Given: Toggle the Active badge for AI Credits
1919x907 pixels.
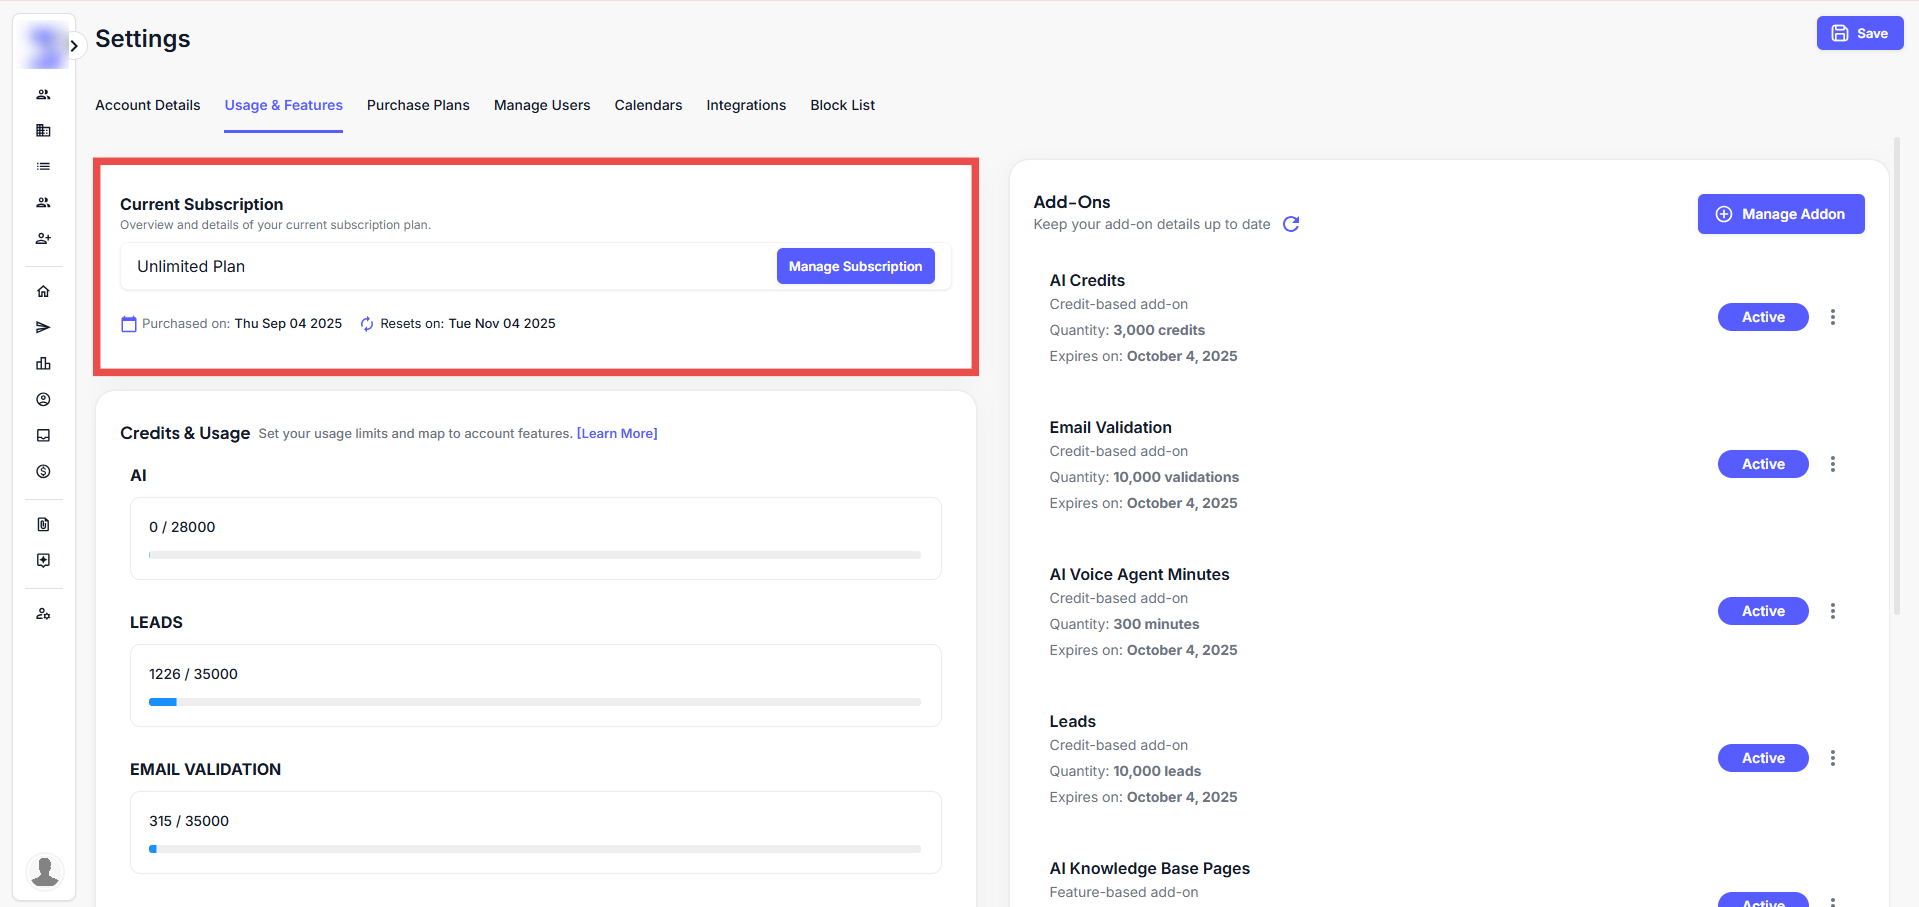Looking at the screenshot, I should (x=1762, y=317).
